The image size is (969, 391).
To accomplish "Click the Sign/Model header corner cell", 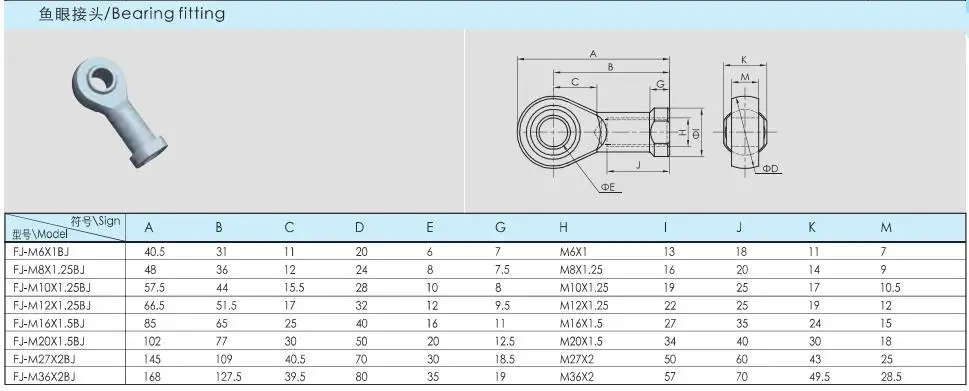I will [66, 227].
